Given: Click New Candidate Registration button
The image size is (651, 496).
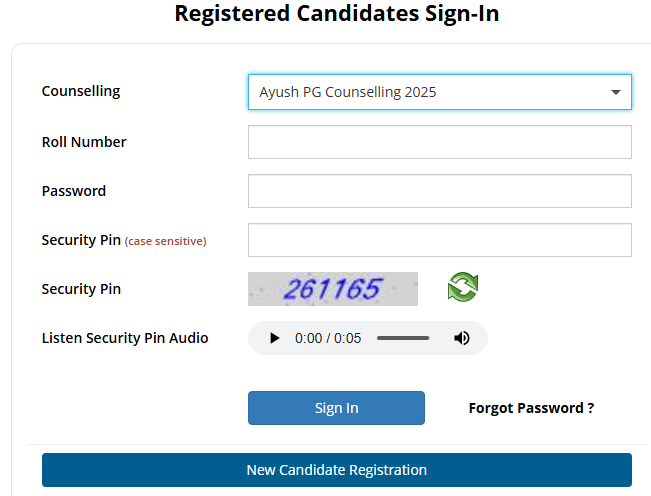Looking at the screenshot, I should [336, 470].
